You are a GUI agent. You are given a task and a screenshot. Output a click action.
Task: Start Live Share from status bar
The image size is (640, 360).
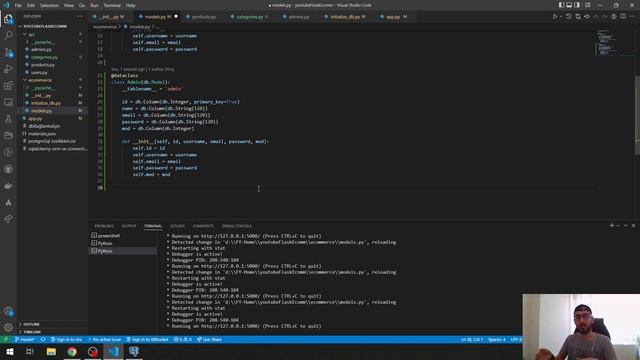(x=209, y=340)
